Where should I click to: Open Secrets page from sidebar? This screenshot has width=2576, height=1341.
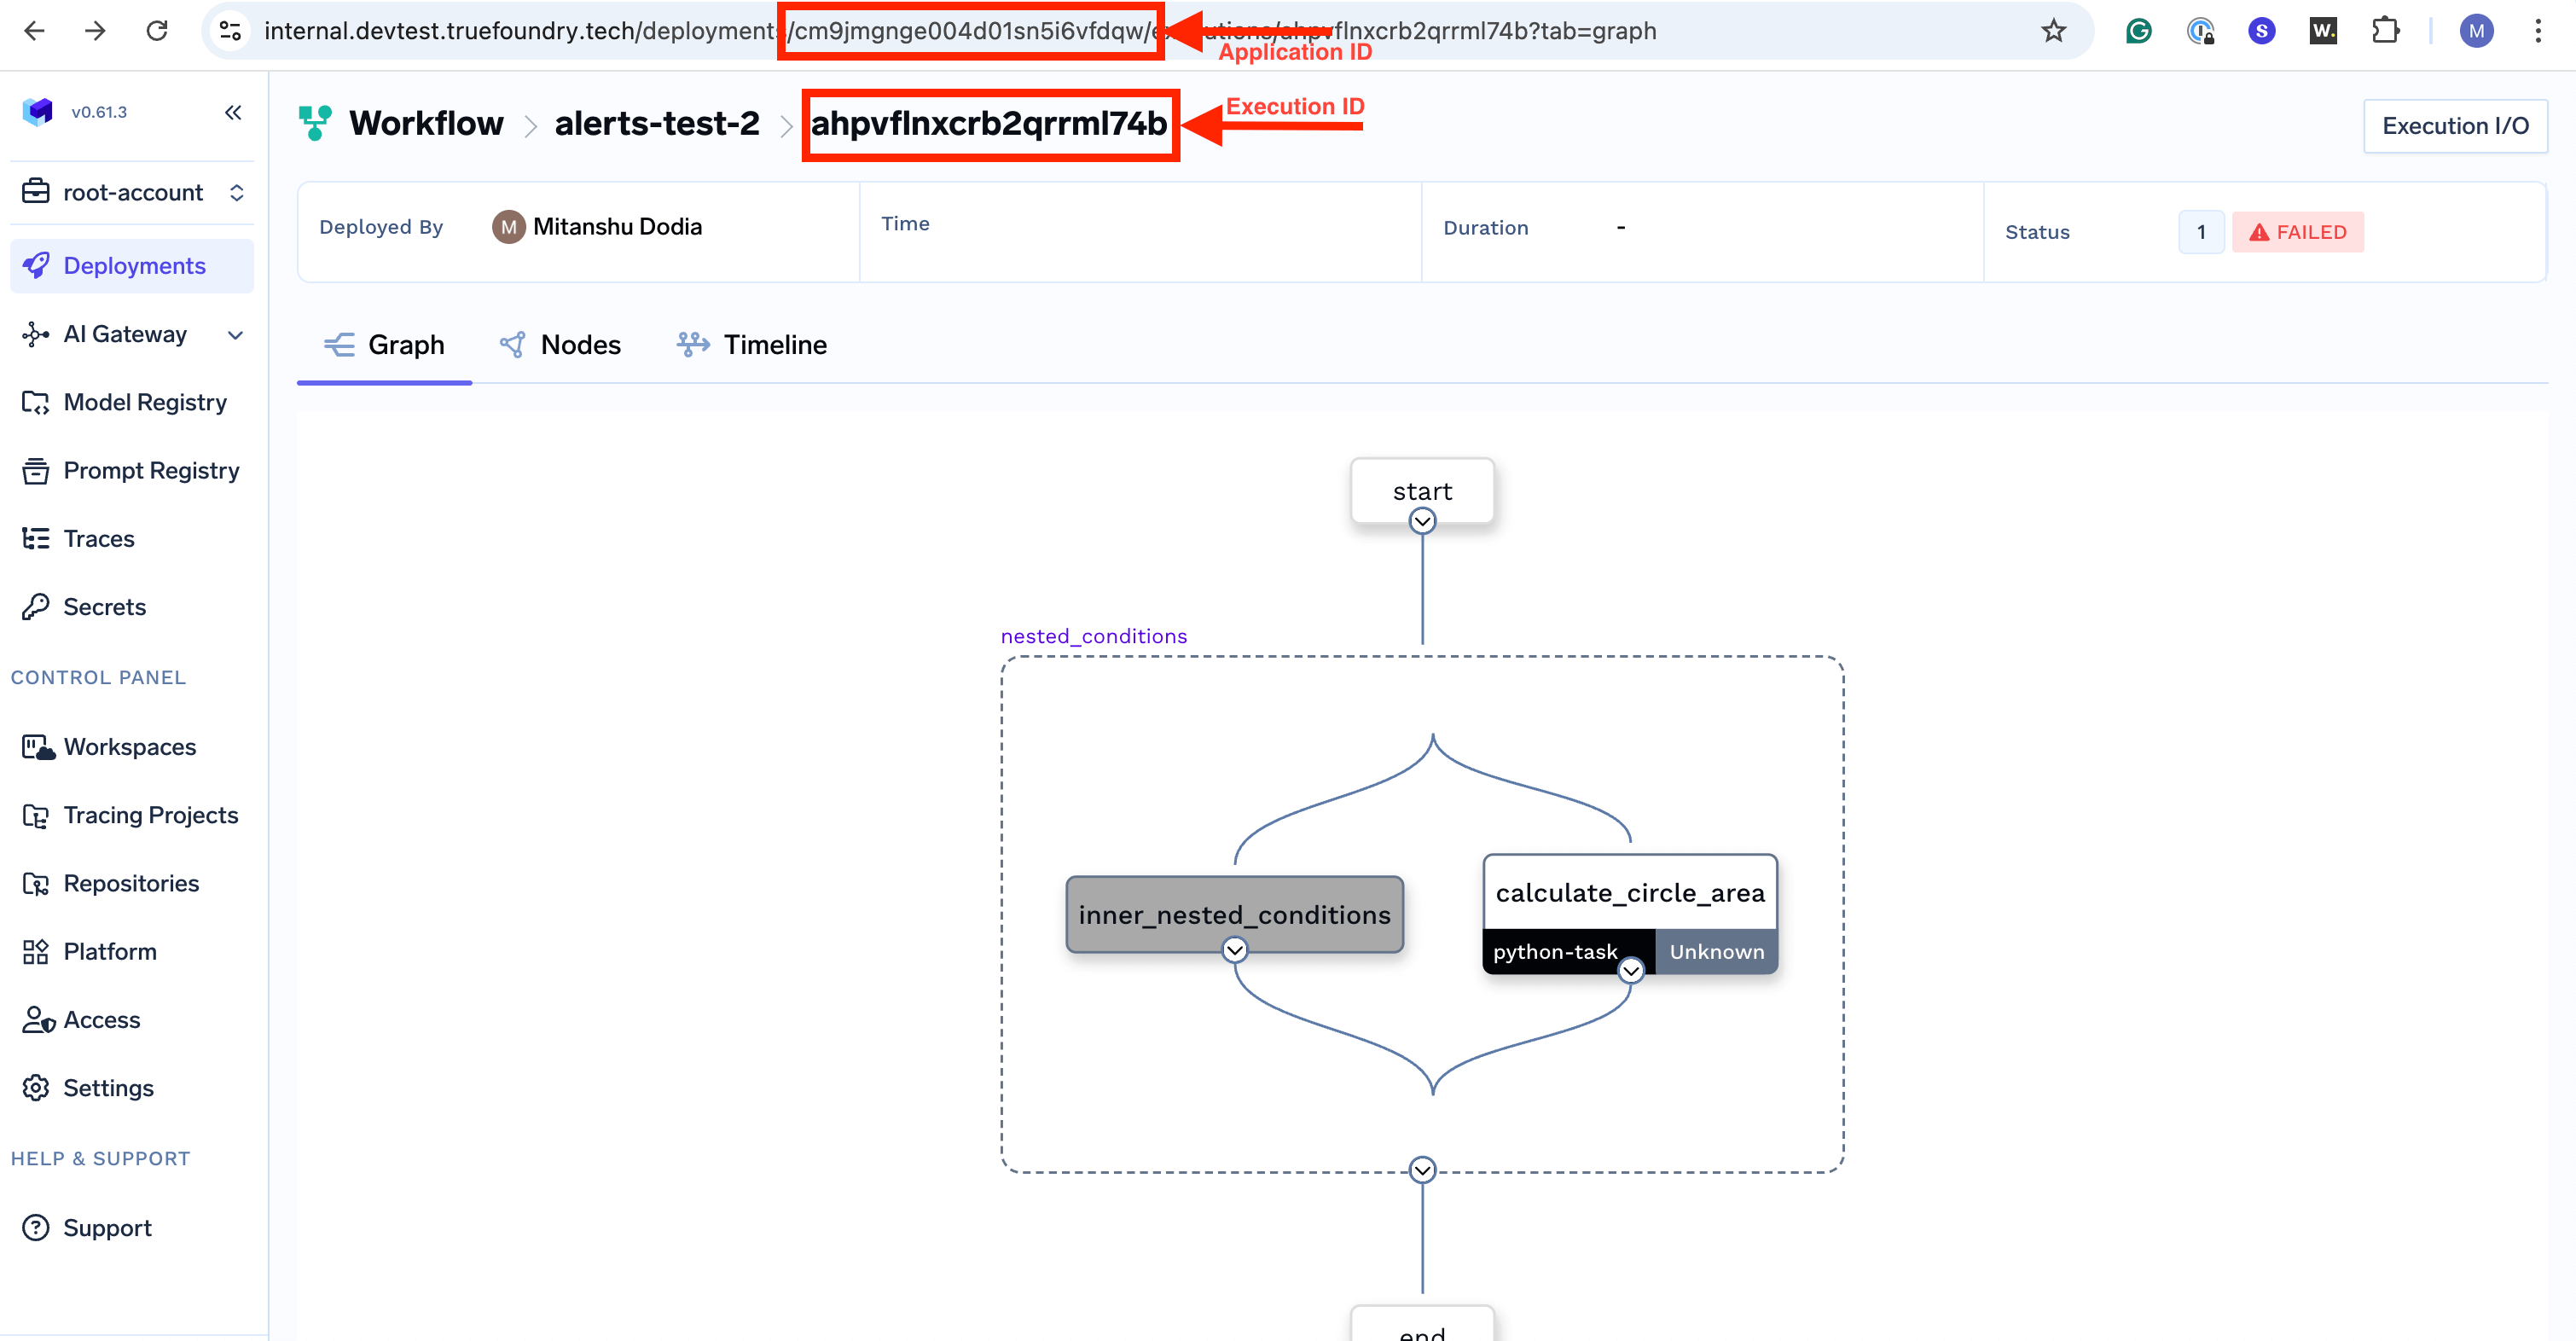point(104,607)
